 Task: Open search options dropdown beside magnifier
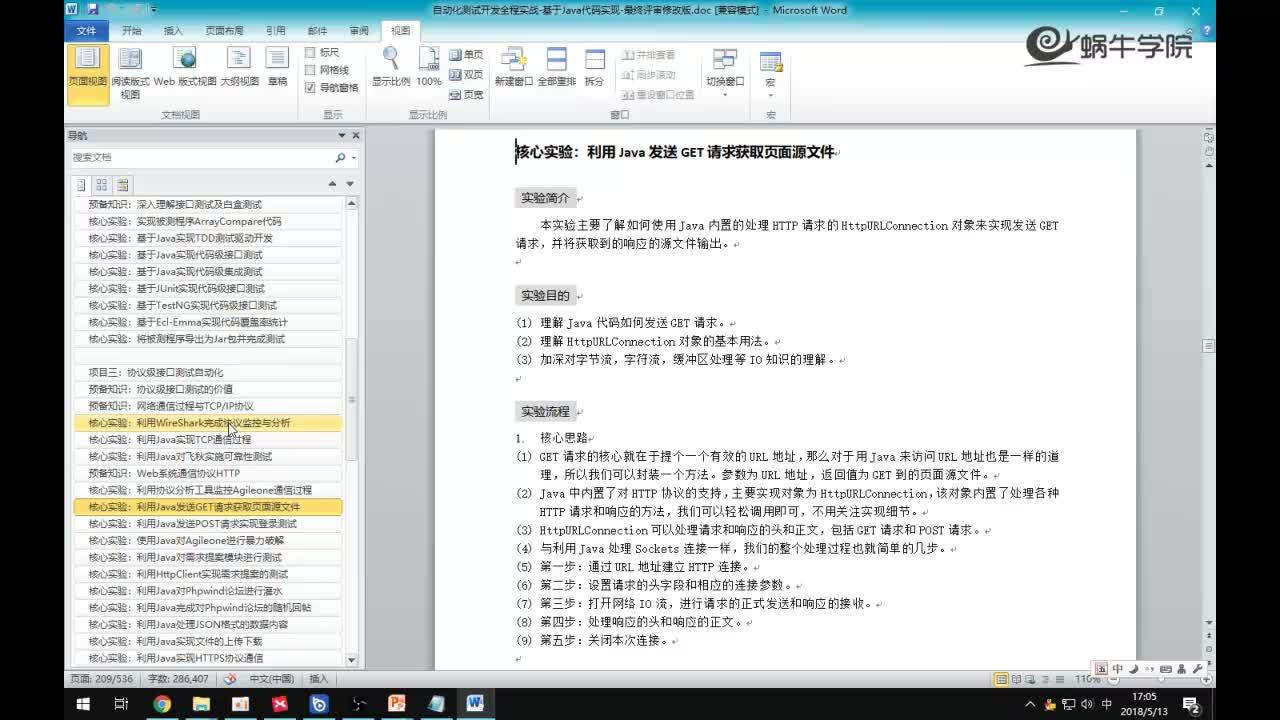click(x=354, y=158)
